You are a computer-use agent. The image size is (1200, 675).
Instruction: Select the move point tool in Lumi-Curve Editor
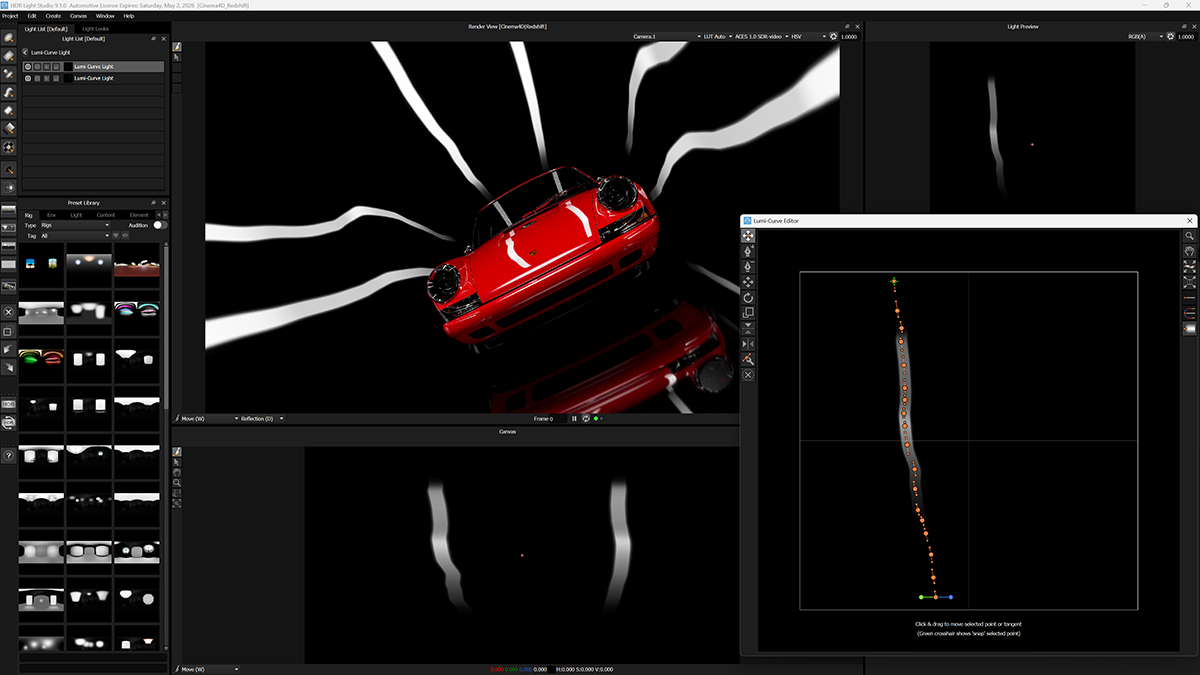[748, 236]
